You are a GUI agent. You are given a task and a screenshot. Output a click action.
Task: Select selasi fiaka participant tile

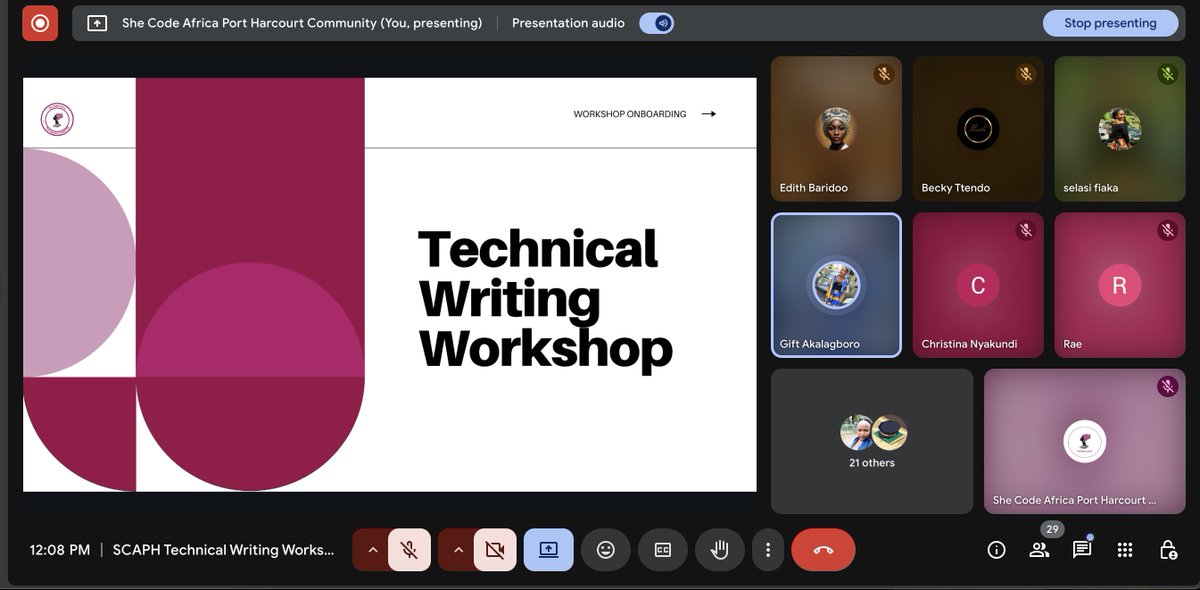coord(1120,129)
